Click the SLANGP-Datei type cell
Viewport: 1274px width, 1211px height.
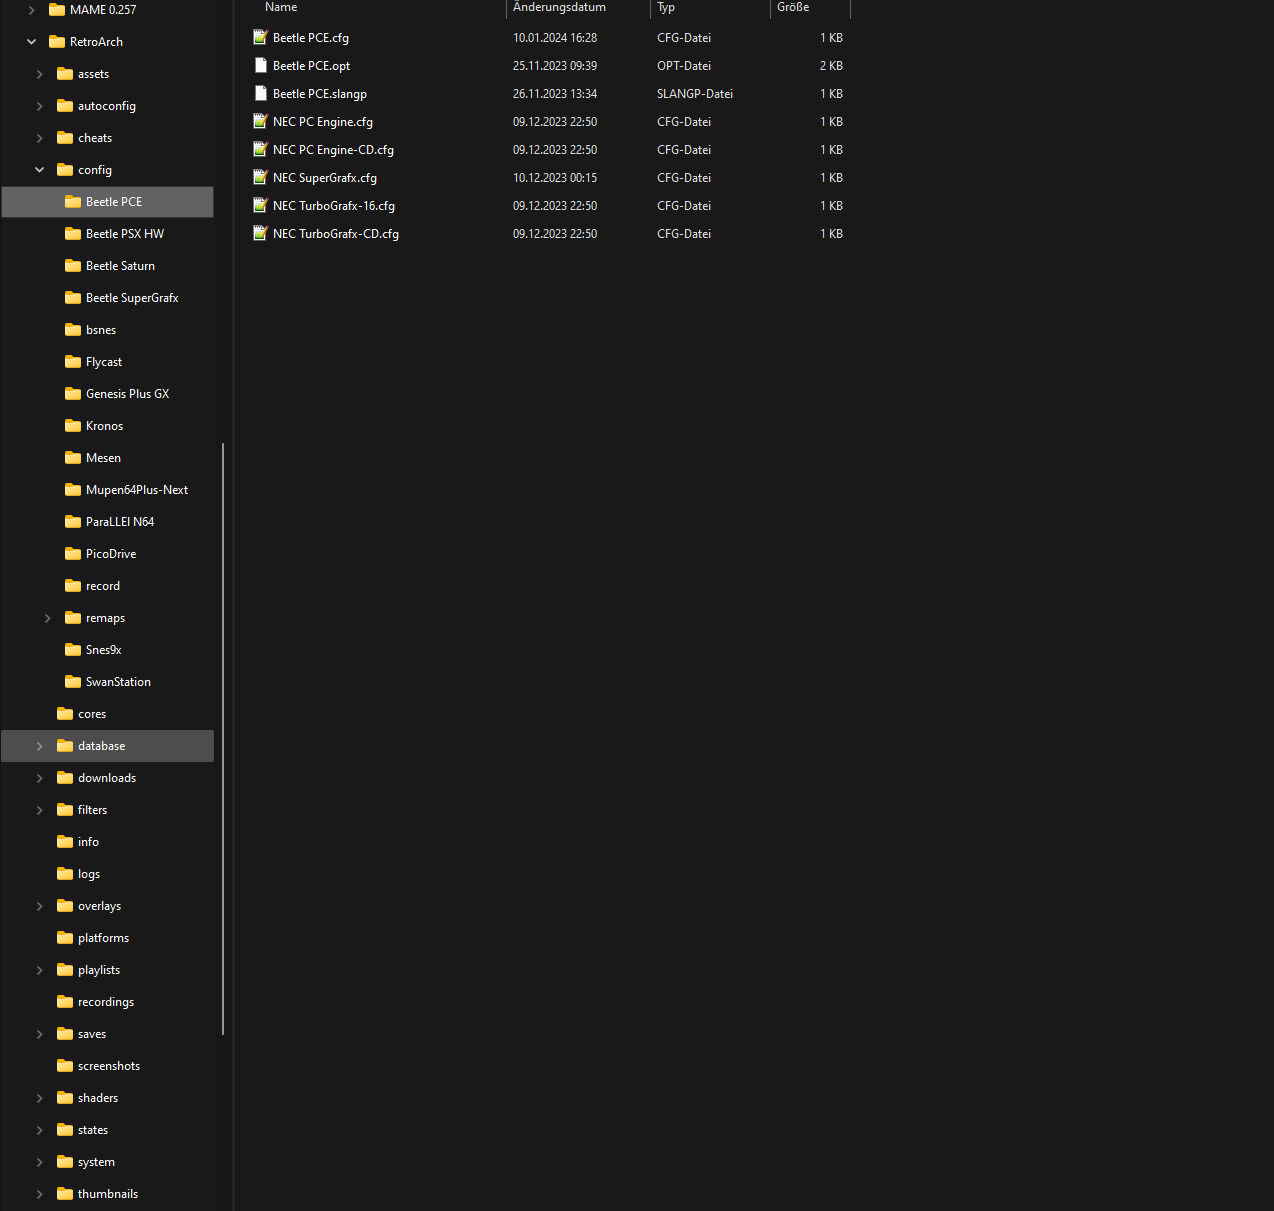pyautogui.click(x=695, y=94)
